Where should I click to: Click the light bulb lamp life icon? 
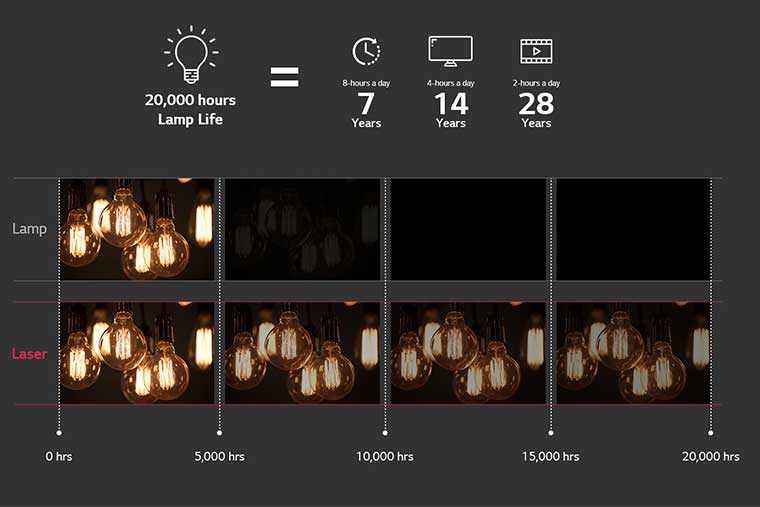[191, 54]
